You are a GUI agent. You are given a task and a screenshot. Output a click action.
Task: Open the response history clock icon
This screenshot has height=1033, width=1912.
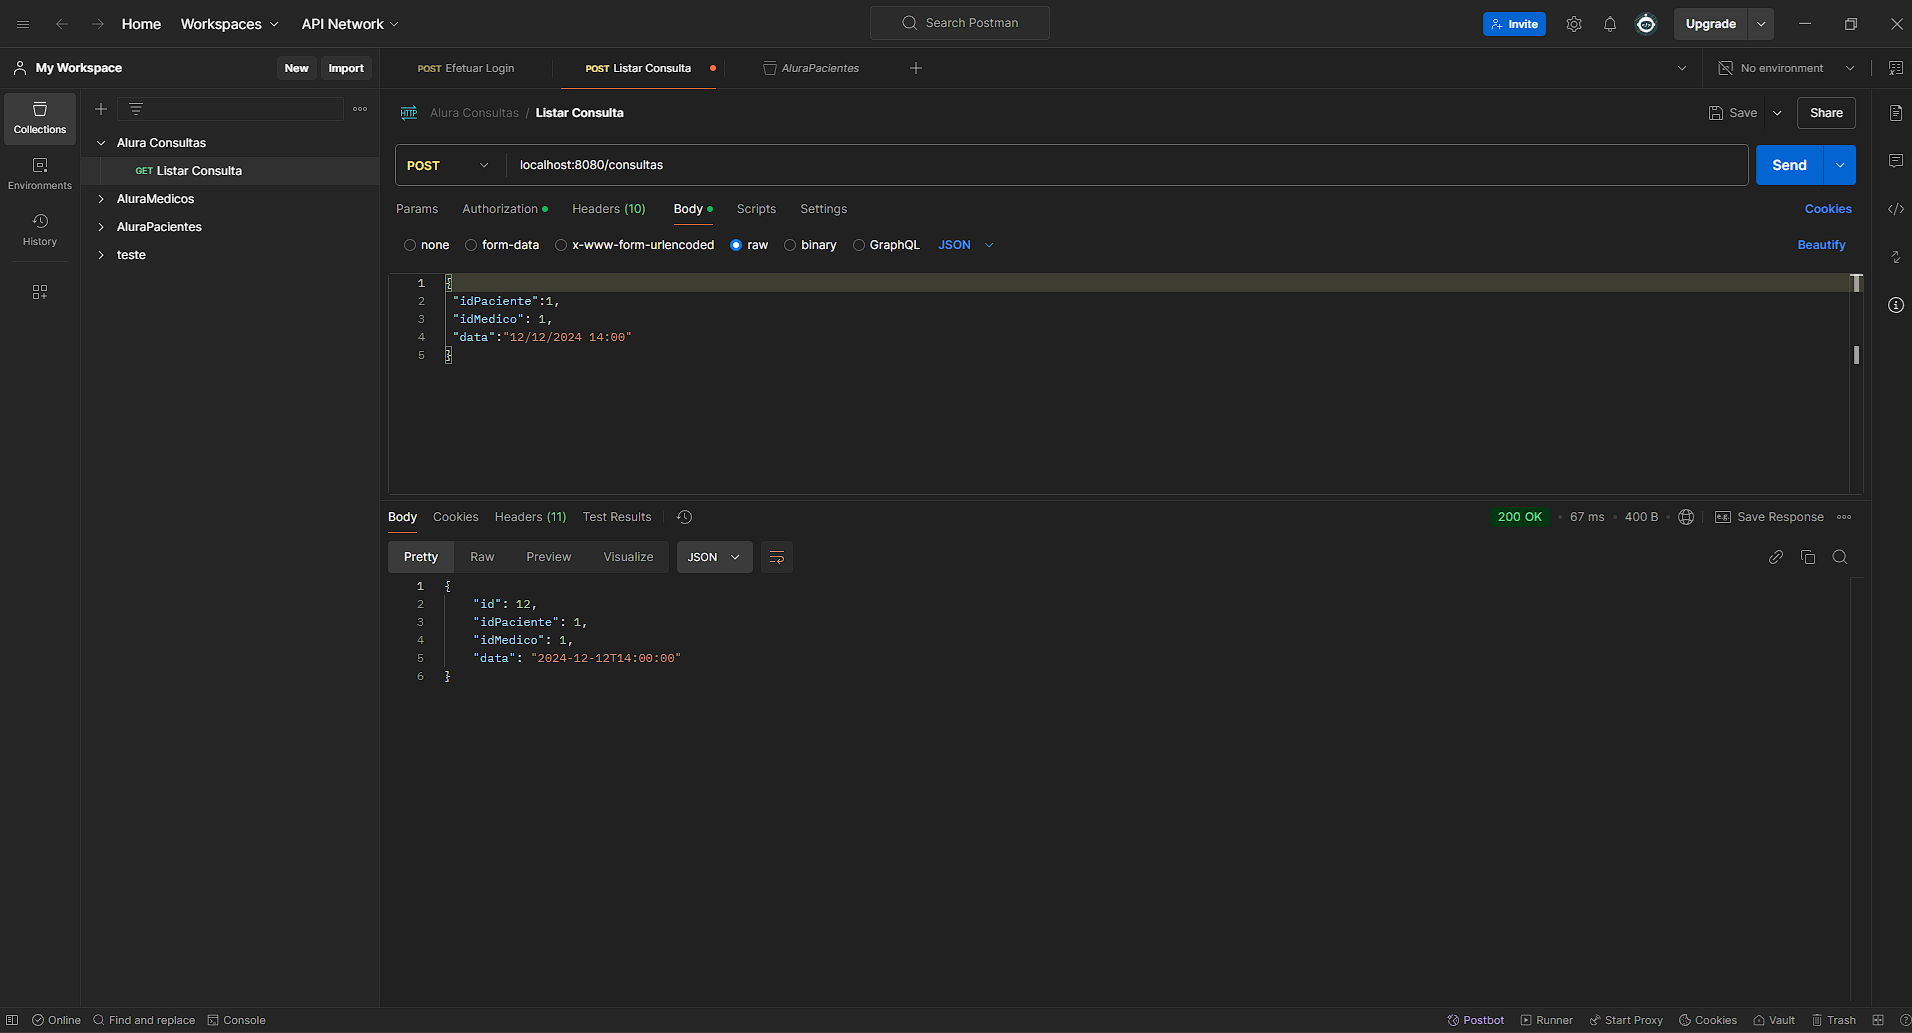[x=685, y=517]
